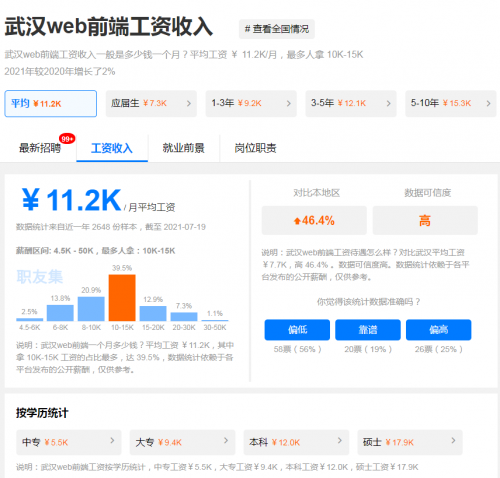This screenshot has width=500, height=478.
Task: Switch to the 岗位职责 tab
Action: (255, 148)
